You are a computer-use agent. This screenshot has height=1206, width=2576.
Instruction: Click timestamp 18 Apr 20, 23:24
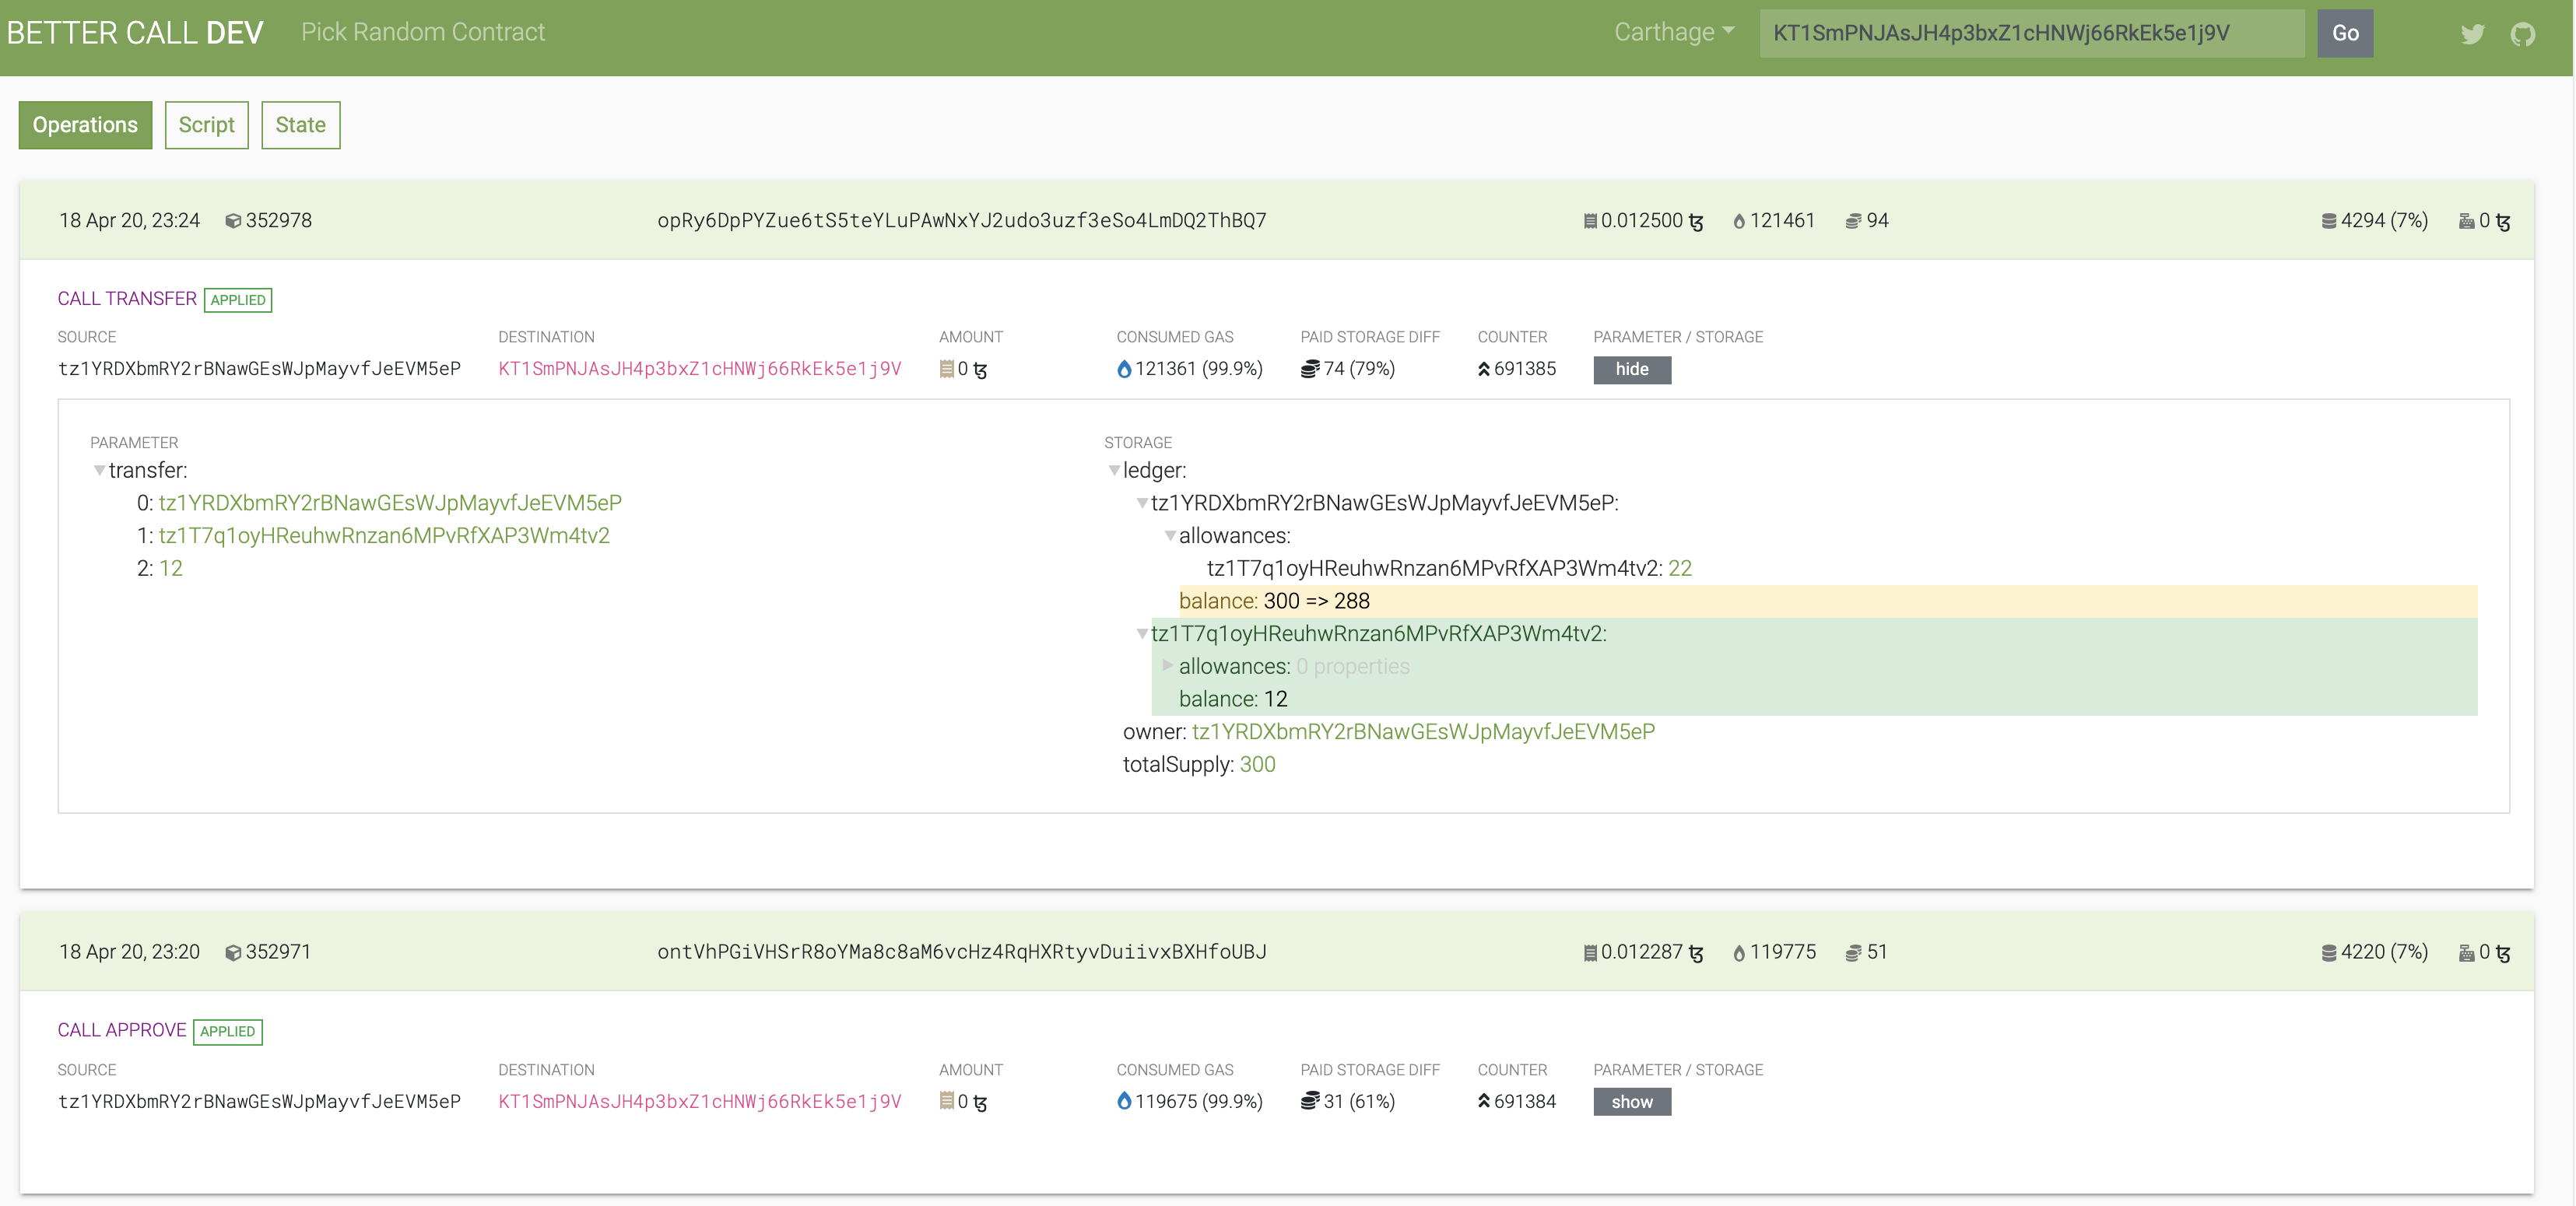tap(129, 221)
